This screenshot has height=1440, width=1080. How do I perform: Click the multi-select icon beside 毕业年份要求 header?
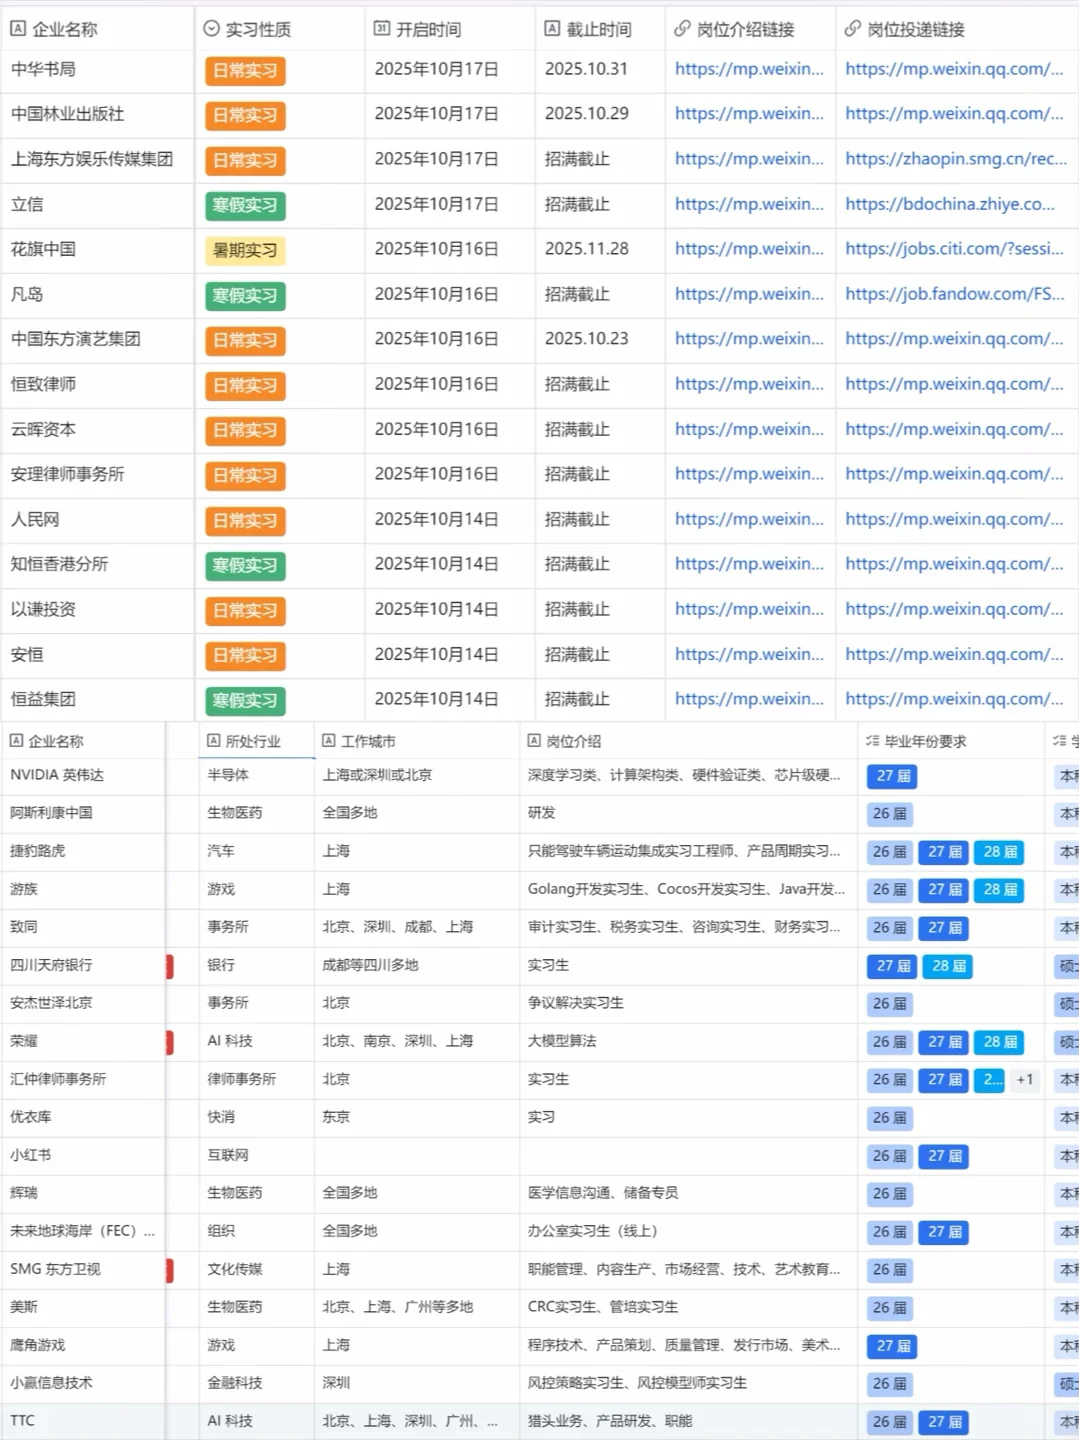point(872,741)
